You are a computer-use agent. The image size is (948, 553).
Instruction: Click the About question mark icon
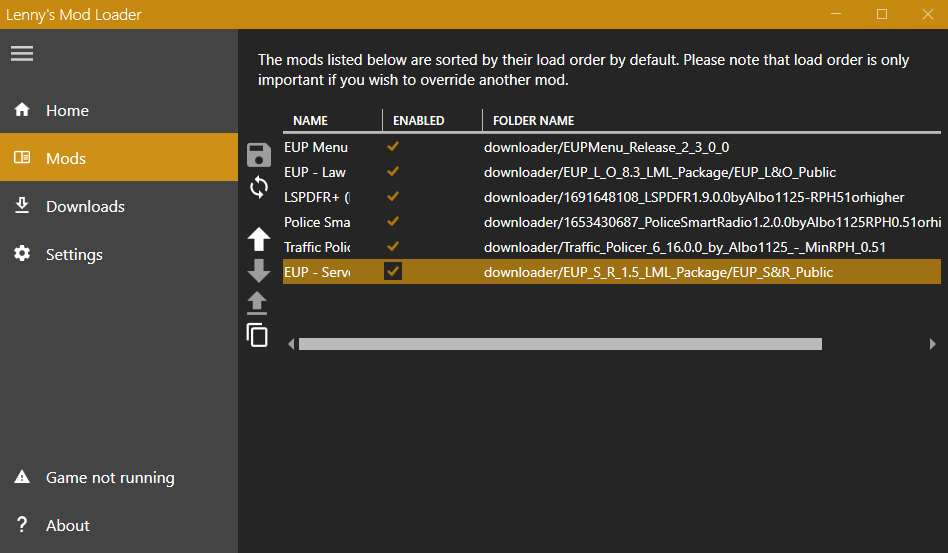22,525
